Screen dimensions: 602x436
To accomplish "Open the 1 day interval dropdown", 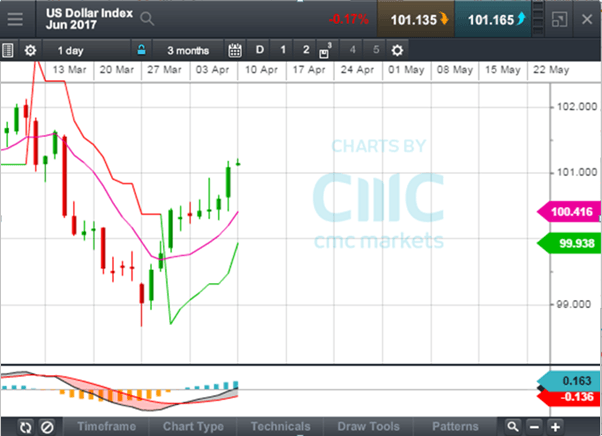I will (x=86, y=50).
